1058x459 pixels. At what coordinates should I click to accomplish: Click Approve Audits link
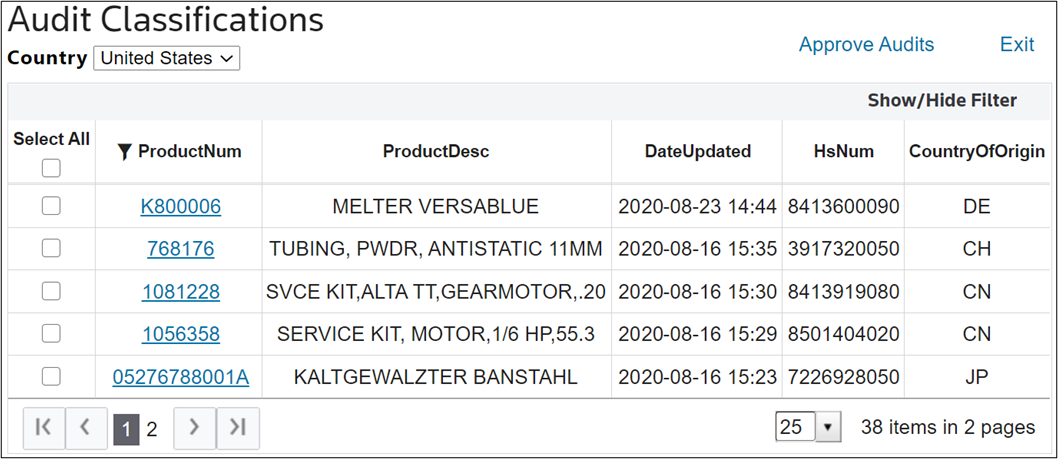[866, 45]
